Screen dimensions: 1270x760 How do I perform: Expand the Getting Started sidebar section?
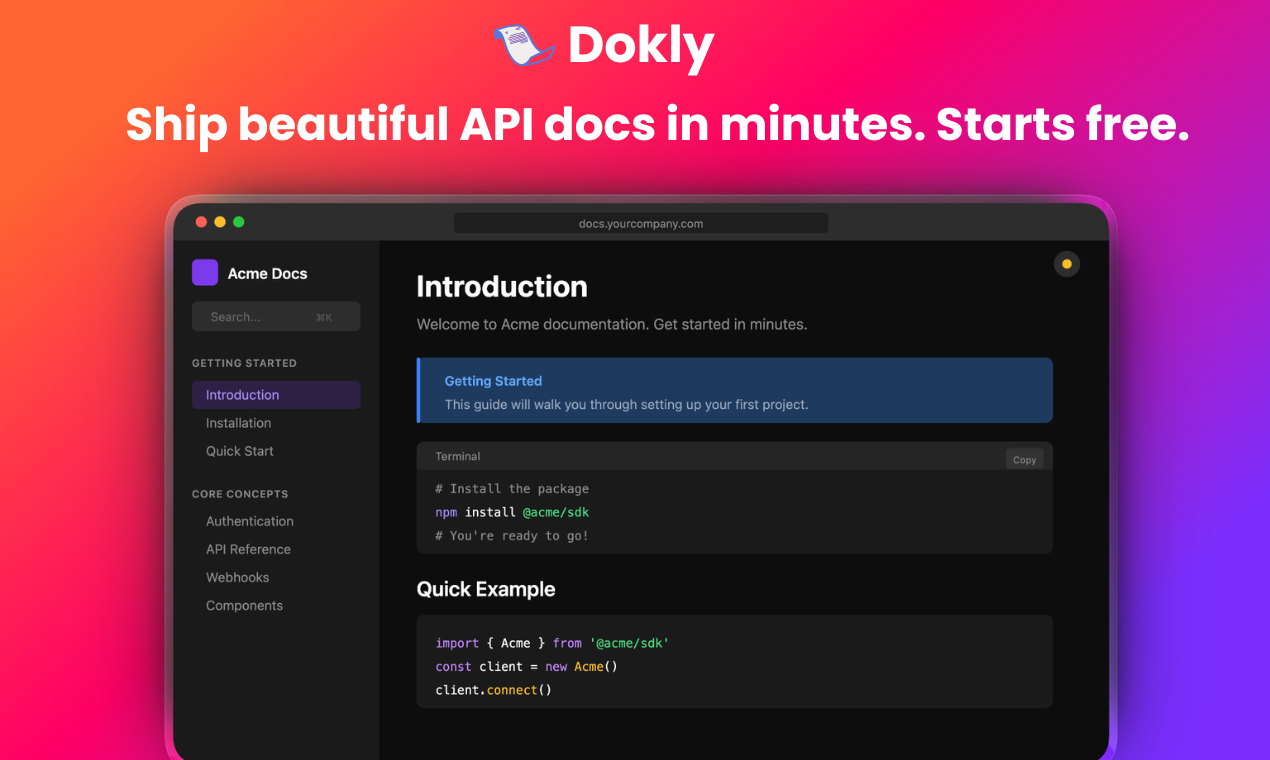tap(244, 362)
